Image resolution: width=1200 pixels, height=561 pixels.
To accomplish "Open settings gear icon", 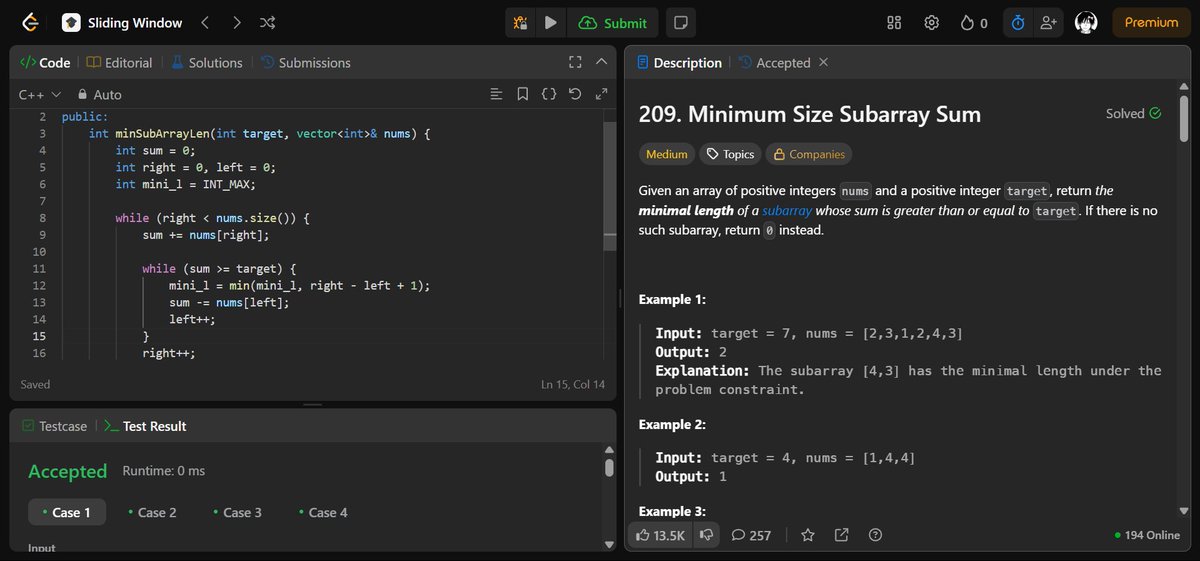I will (x=931, y=22).
